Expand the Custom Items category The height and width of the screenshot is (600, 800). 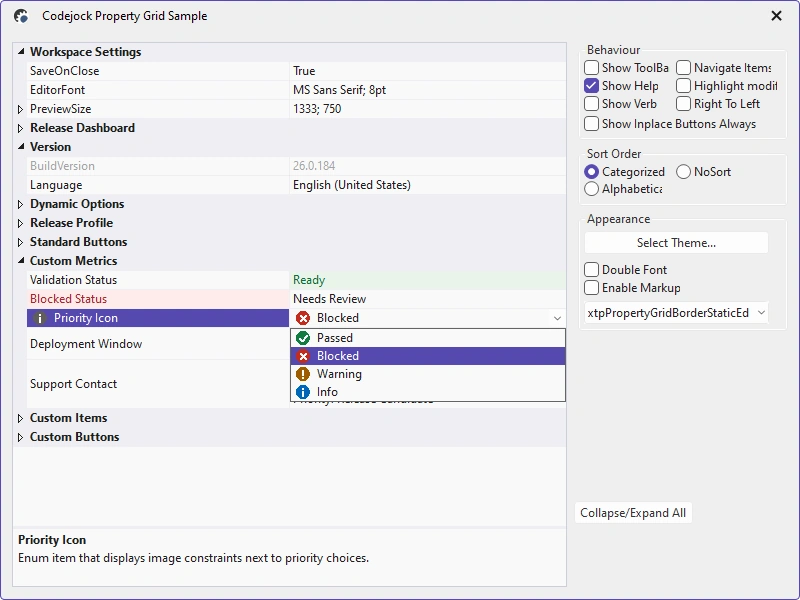point(20,418)
